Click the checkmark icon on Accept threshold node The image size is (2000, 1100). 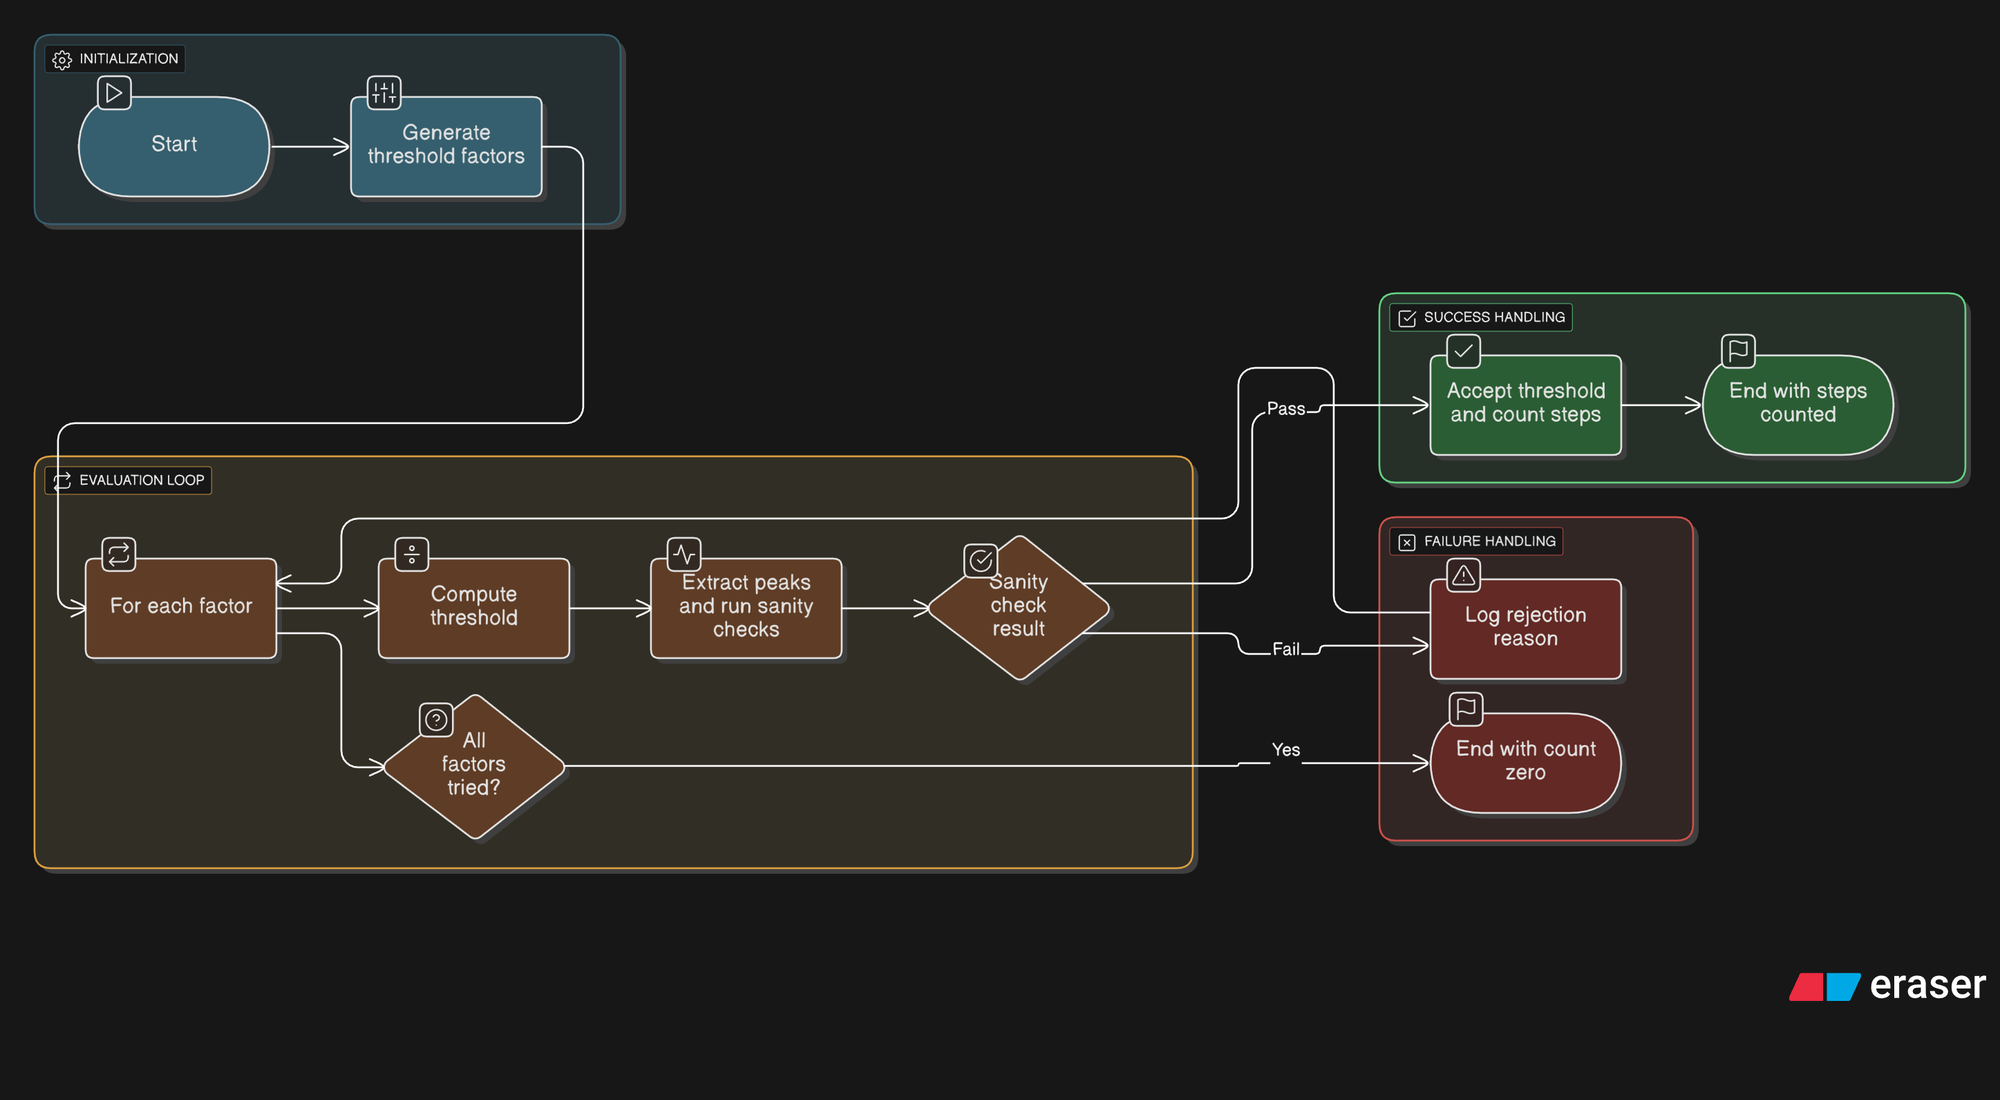(1463, 351)
